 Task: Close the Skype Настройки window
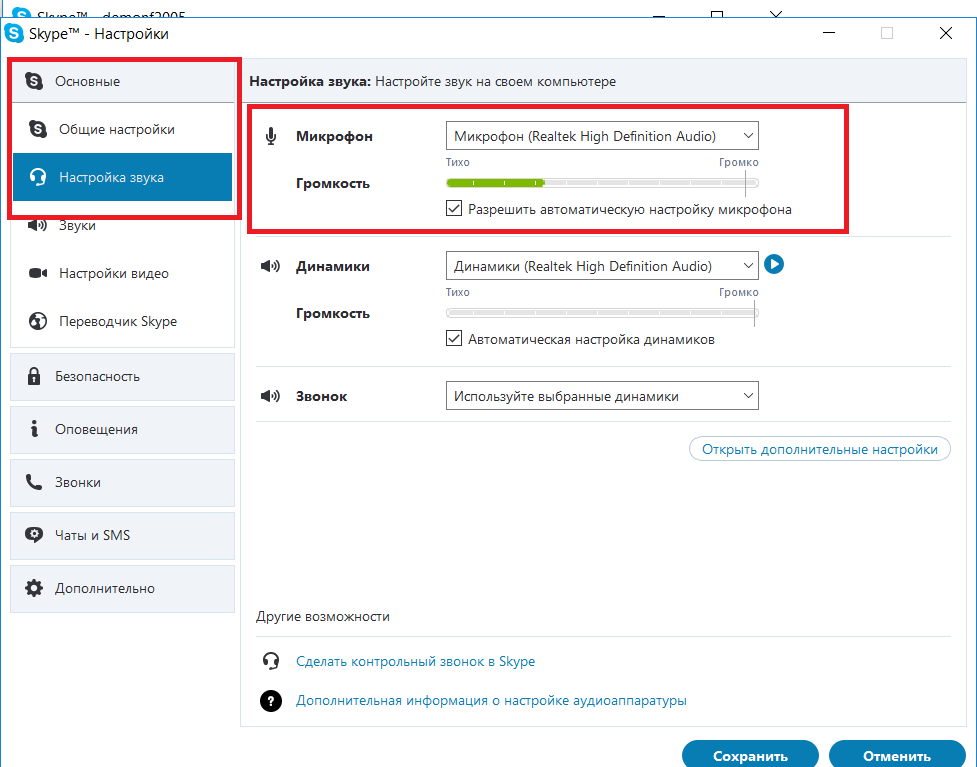tap(945, 34)
